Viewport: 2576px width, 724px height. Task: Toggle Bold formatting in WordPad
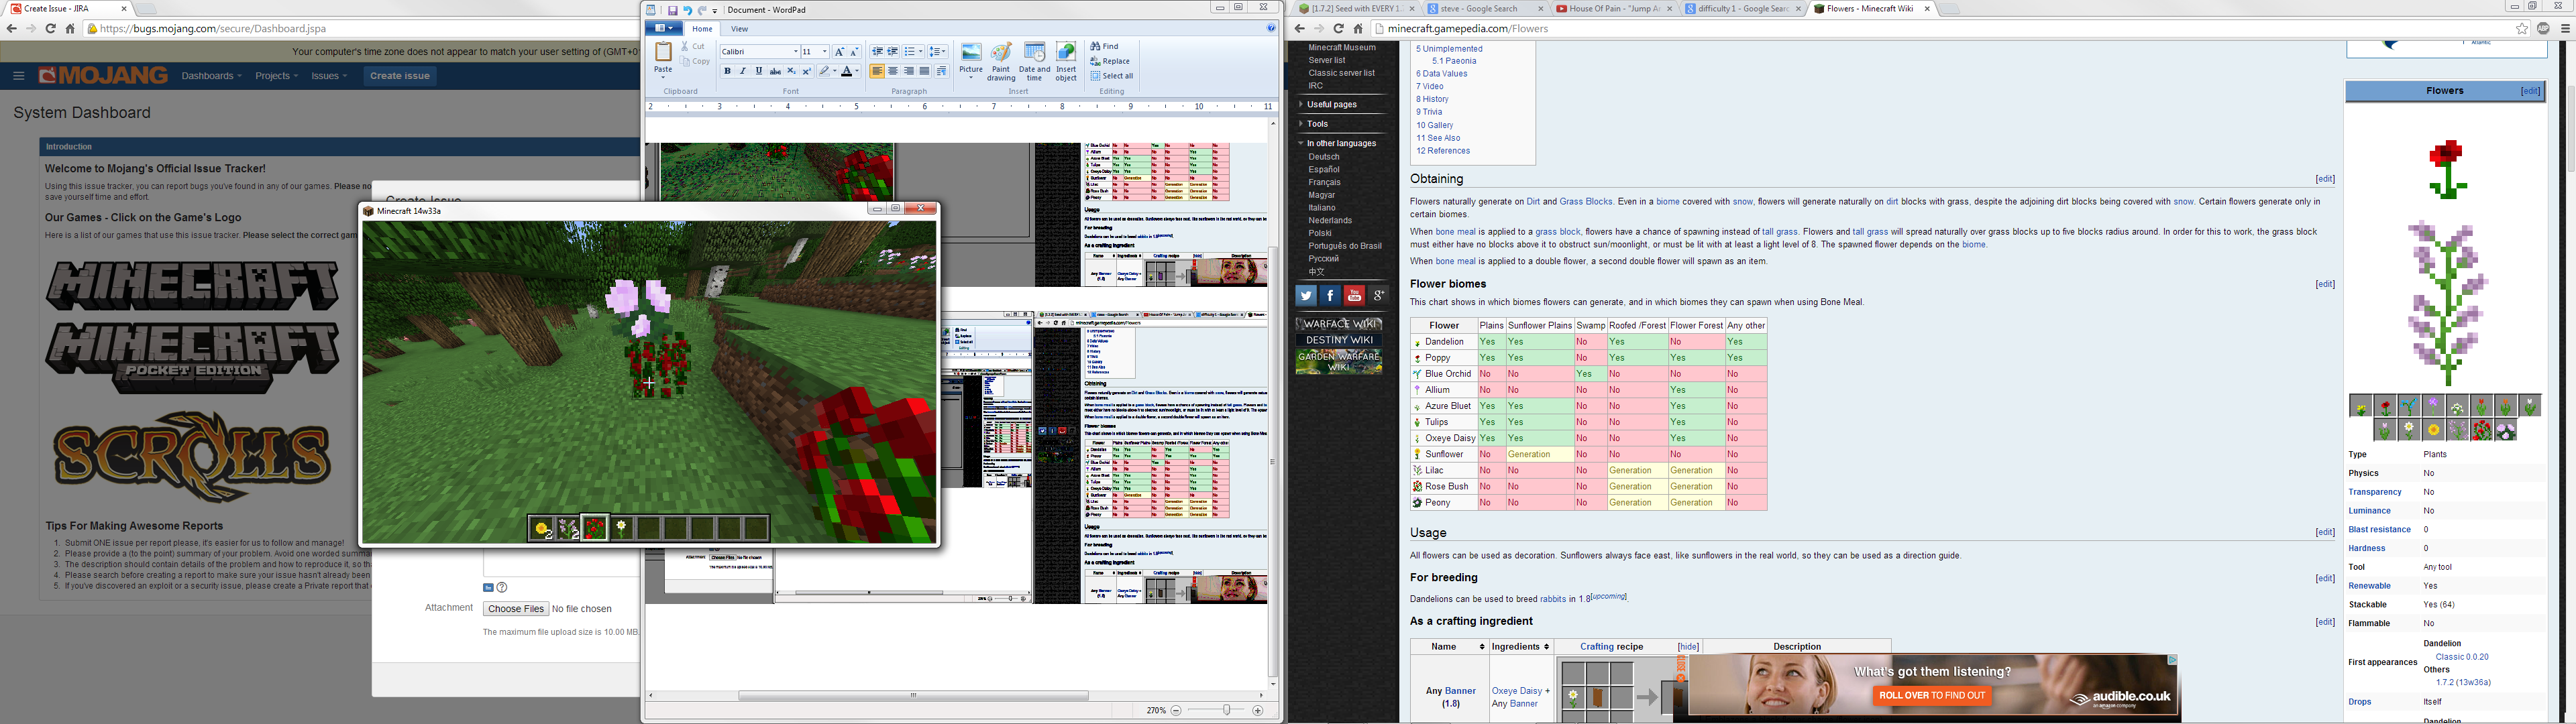pos(727,71)
